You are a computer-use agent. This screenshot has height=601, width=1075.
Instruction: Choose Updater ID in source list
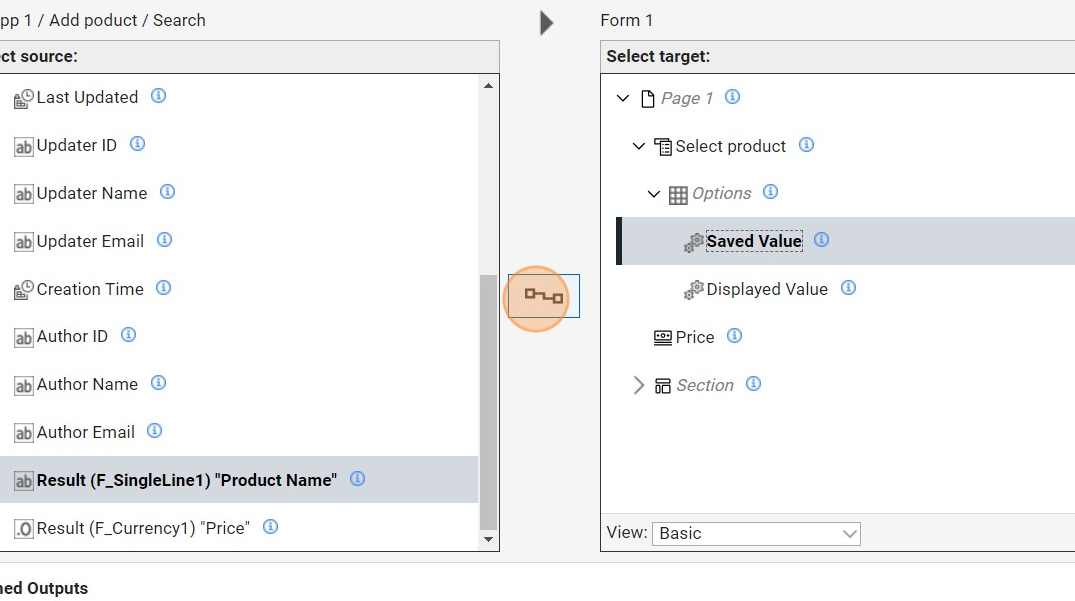77,145
